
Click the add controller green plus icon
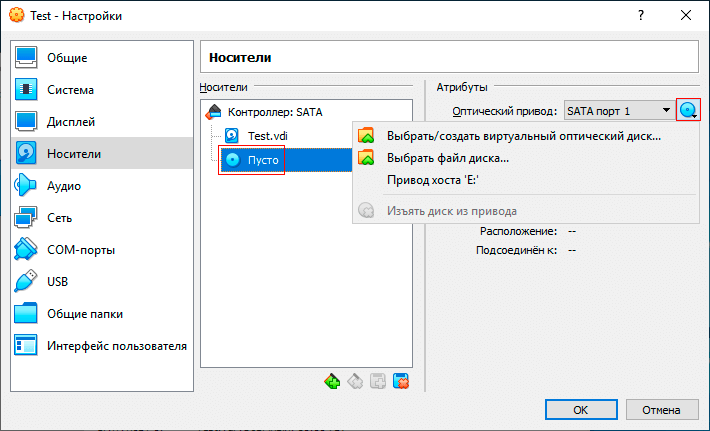click(x=332, y=382)
